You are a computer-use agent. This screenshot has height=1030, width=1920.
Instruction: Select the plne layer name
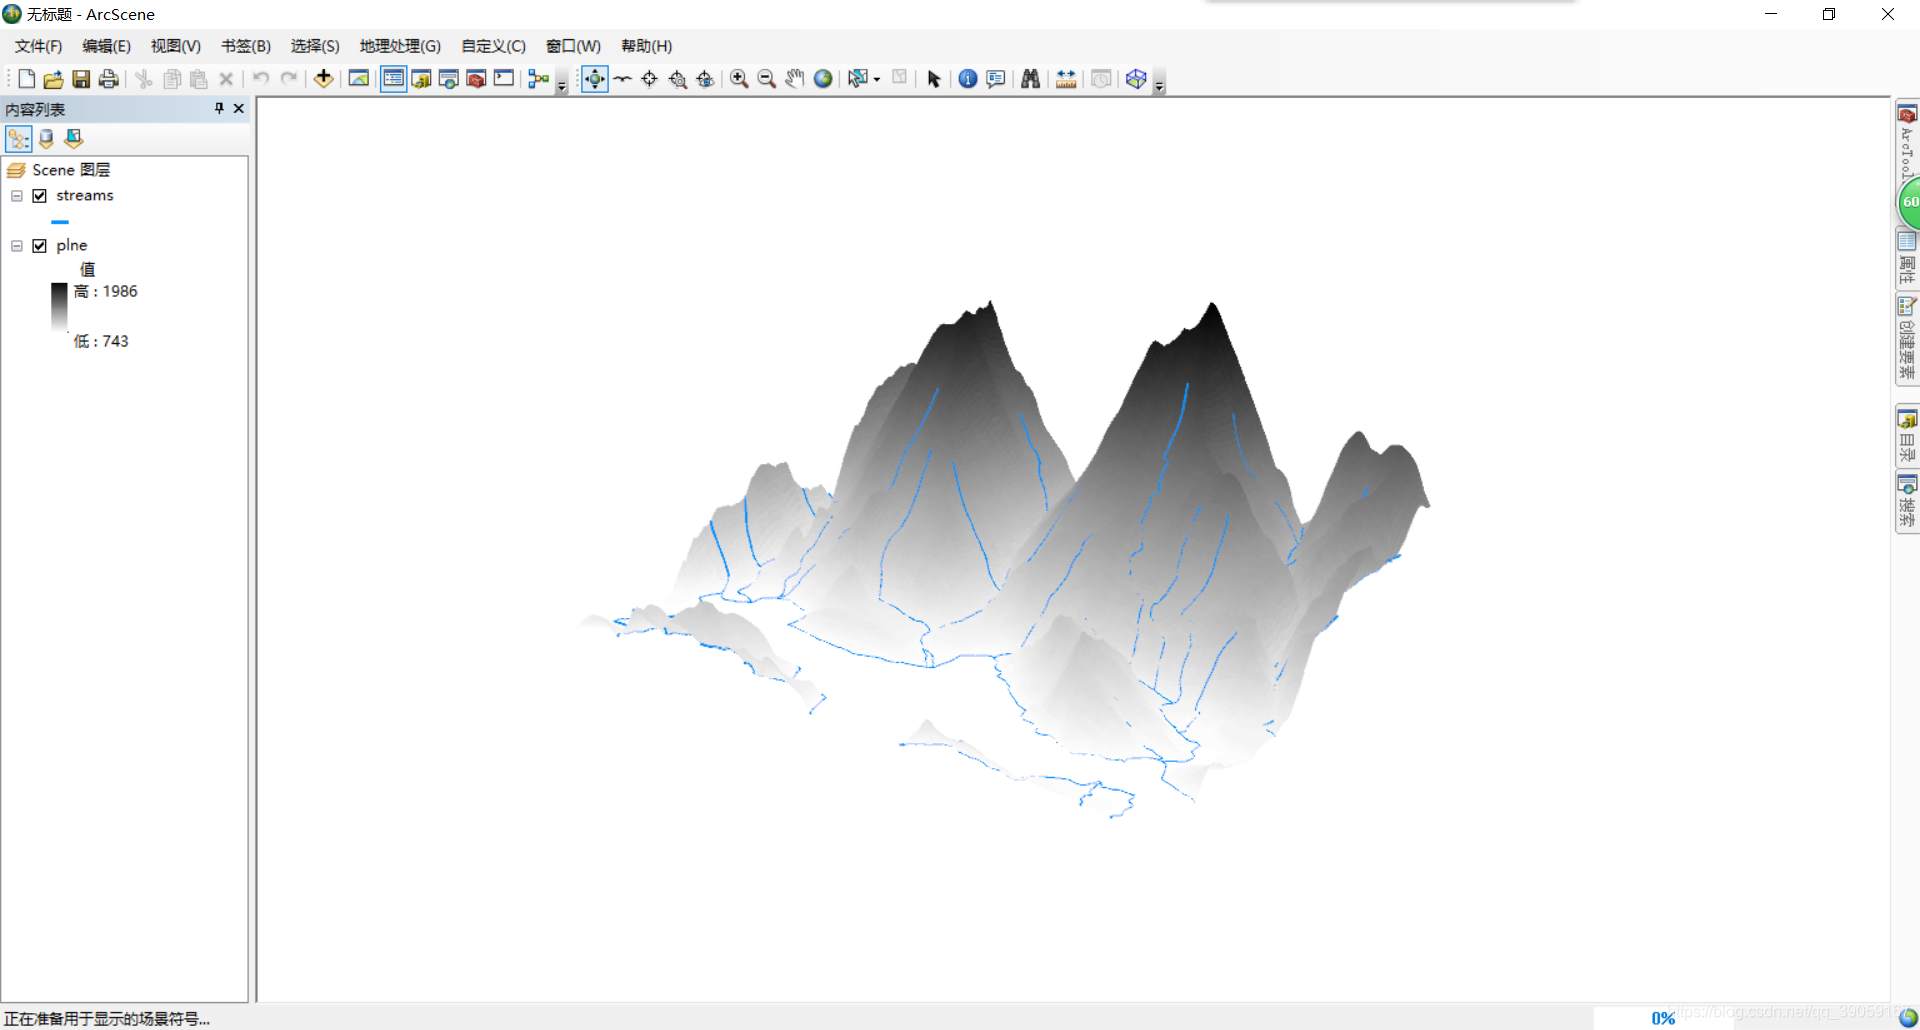72,246
